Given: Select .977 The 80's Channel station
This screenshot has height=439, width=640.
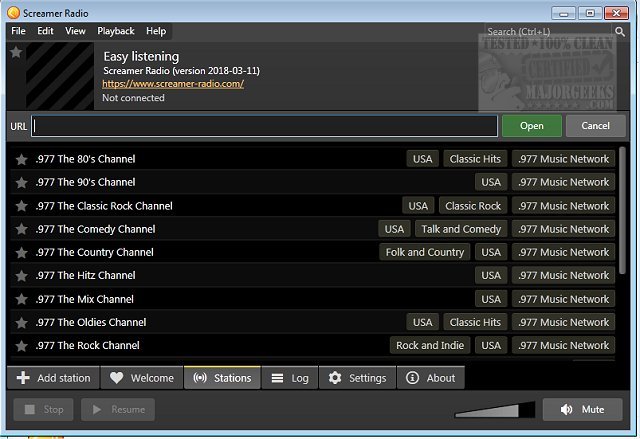Looking at the screenshot, I should 312,159.
